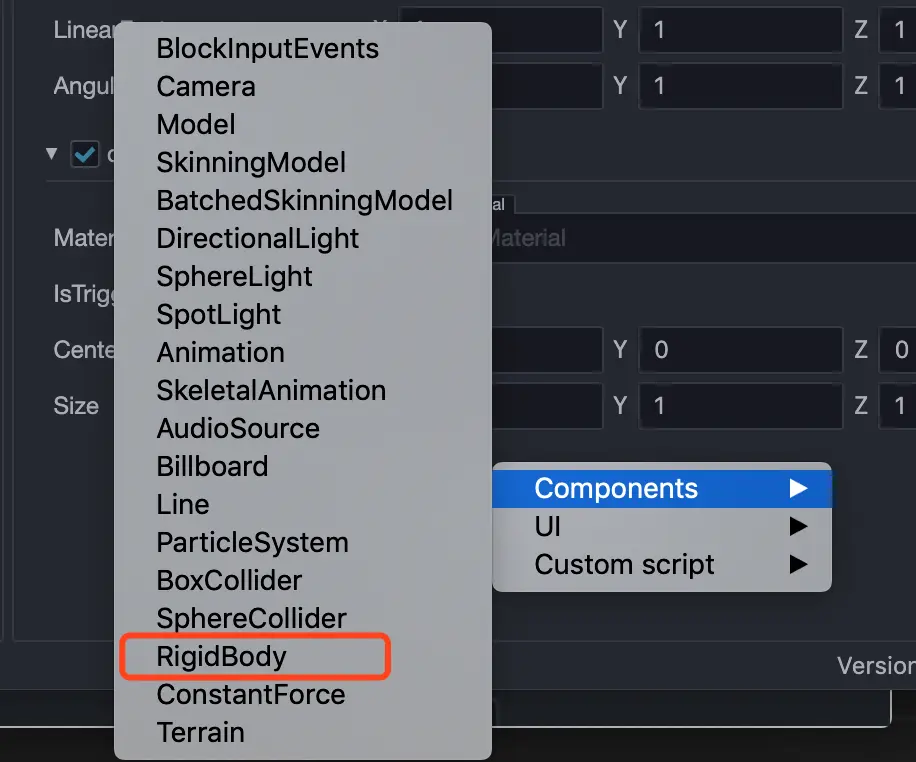Edit the Size Y input field
The image size is (916, 762).
coord(740,406)
